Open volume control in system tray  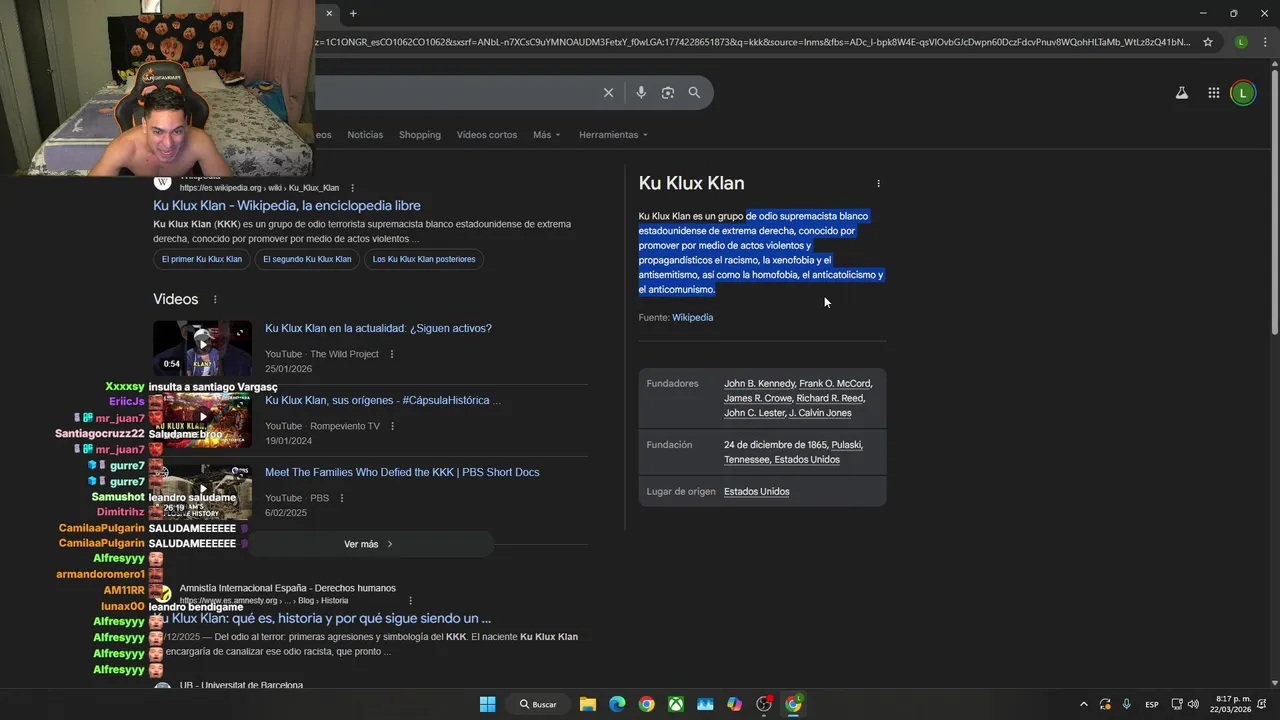[1193, 704]
